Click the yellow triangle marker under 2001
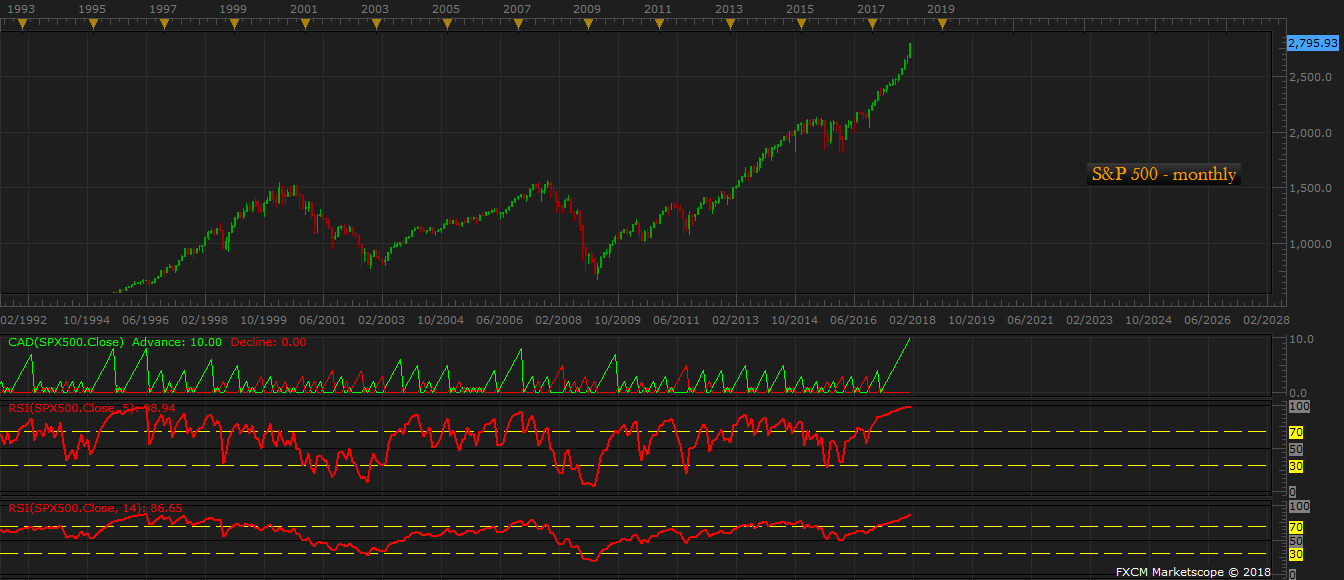The image size is (1344, 580). point(305,25)
